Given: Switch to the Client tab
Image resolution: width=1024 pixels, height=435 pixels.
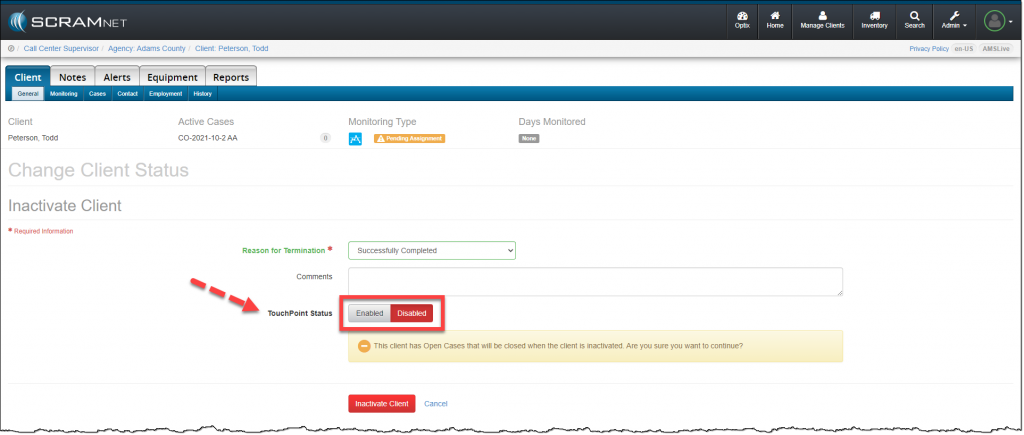Looking at the screenshot, I should coord(28,77).
